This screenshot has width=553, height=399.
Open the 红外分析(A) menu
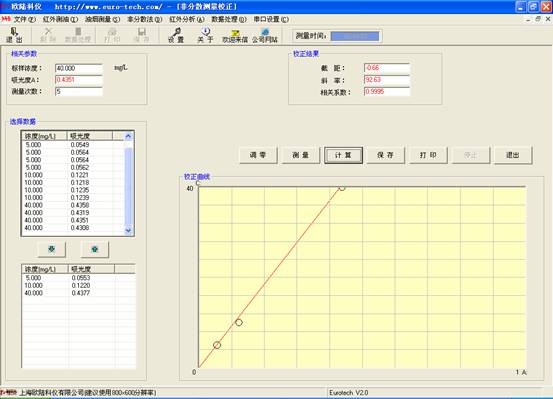pos(187,19)
